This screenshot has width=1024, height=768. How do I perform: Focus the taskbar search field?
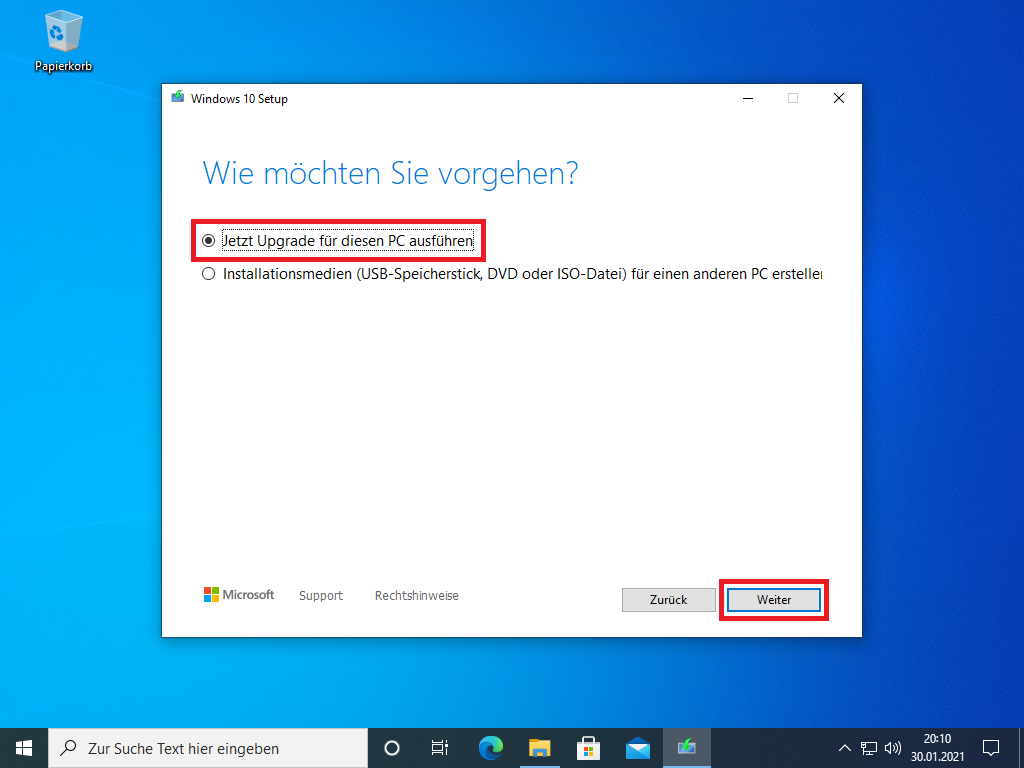[208, 748]
